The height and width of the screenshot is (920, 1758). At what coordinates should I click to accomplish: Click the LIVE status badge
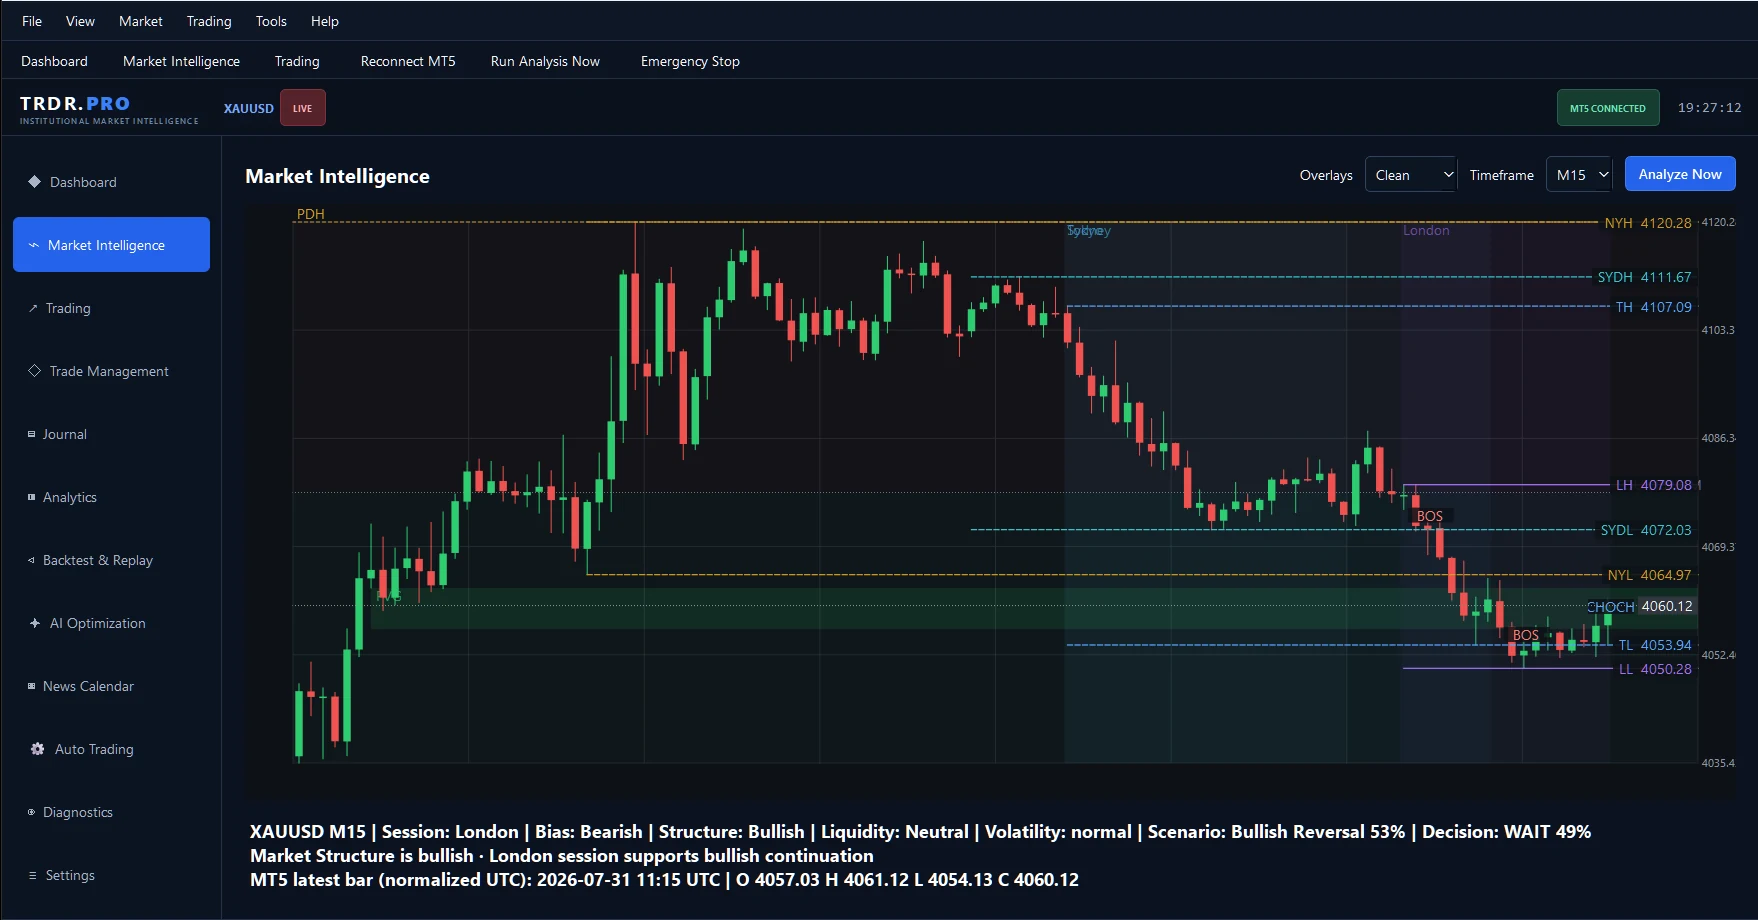tap(303, 108)
